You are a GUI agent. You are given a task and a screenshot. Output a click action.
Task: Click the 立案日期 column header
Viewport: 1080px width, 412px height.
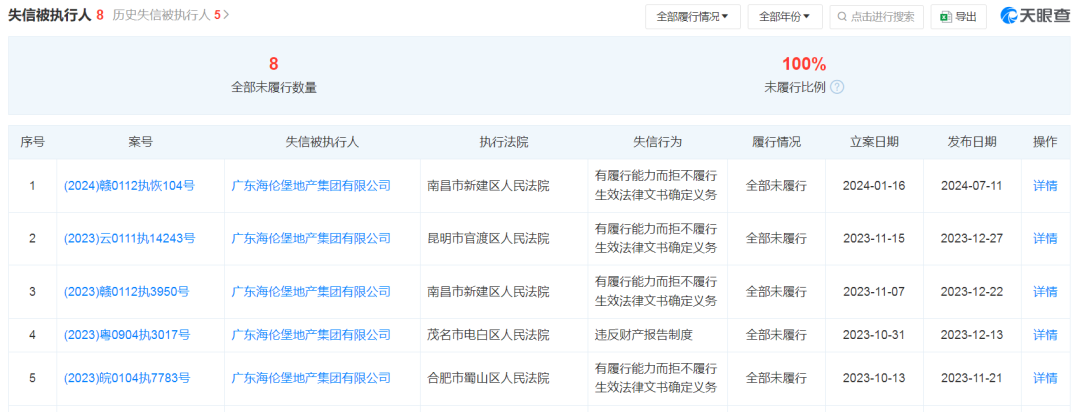tap(873, 142)
